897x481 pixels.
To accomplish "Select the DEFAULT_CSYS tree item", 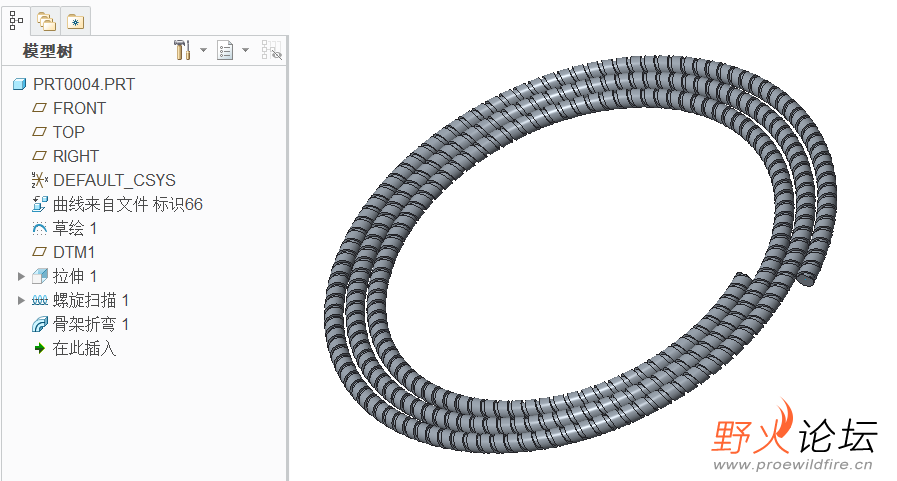I will (x=114, y=180).
